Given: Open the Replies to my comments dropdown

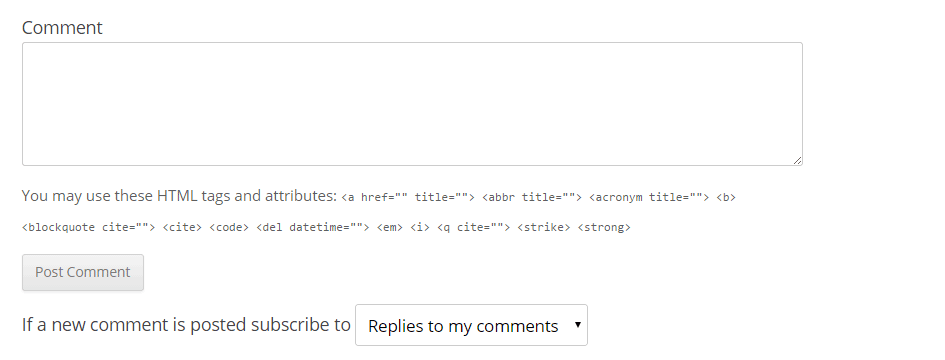Looking at the screenshot, I should (x=471, y=325).
